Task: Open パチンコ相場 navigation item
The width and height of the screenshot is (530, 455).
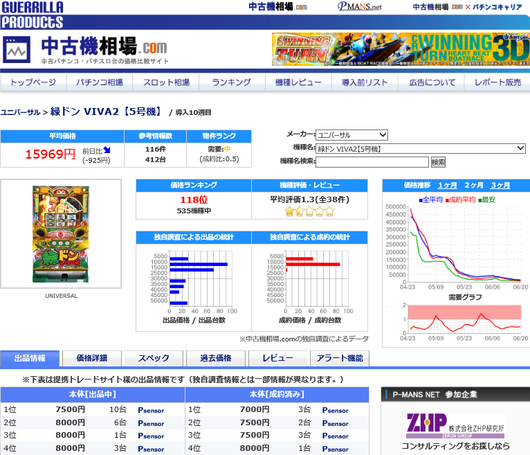Action: pyautogui.click(x=99, y=82)
